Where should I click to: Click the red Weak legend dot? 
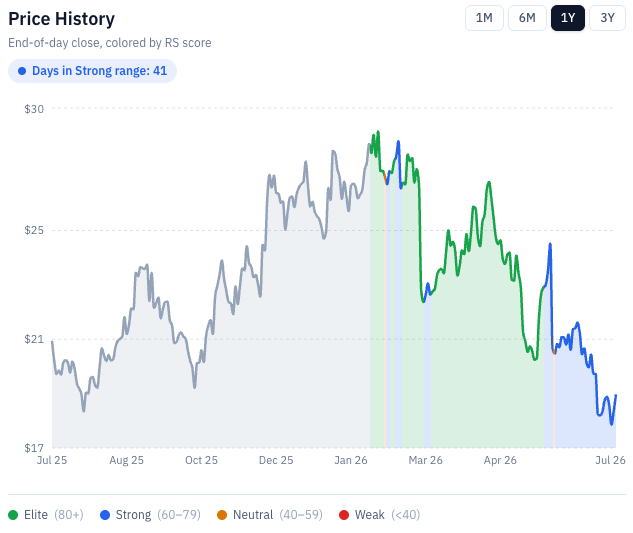pos(344,515)
